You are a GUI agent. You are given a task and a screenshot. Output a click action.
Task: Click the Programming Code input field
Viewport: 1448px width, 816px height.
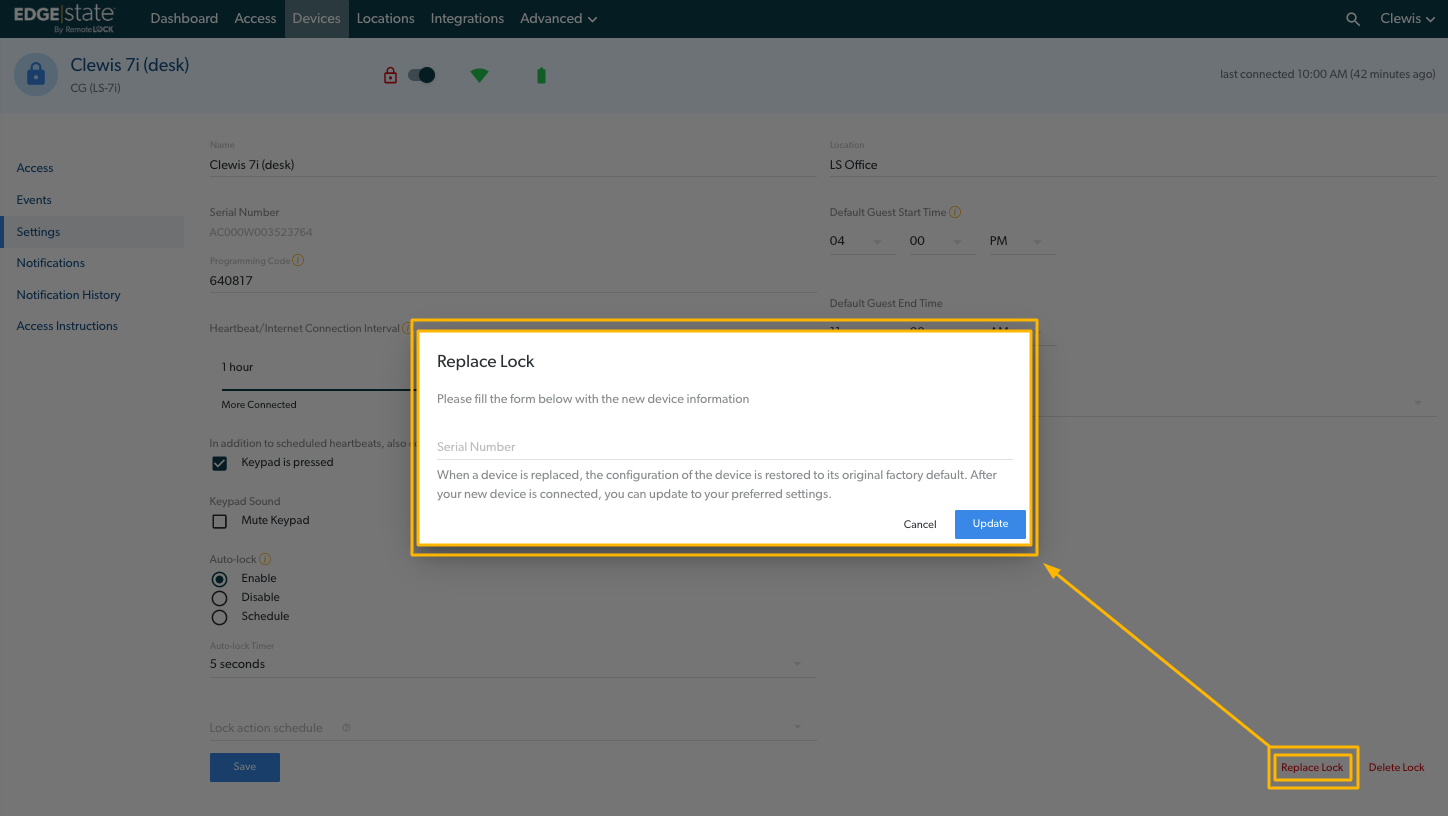pos(512,281)
